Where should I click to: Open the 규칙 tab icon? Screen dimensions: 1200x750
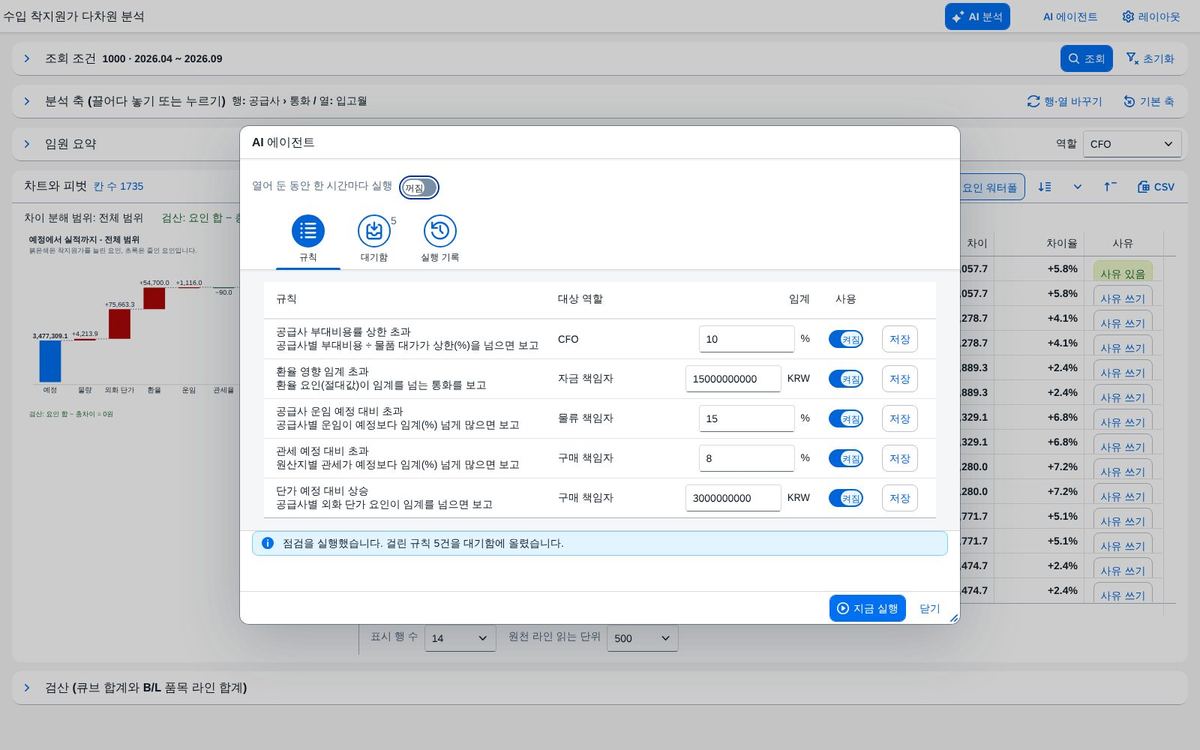click(x=308, y=231)
